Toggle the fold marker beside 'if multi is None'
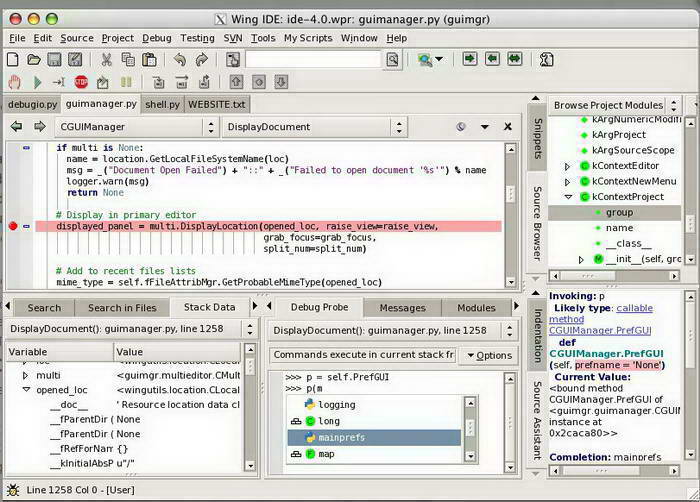Viewport: 700px width, 502px height. [x=26, y=147]
